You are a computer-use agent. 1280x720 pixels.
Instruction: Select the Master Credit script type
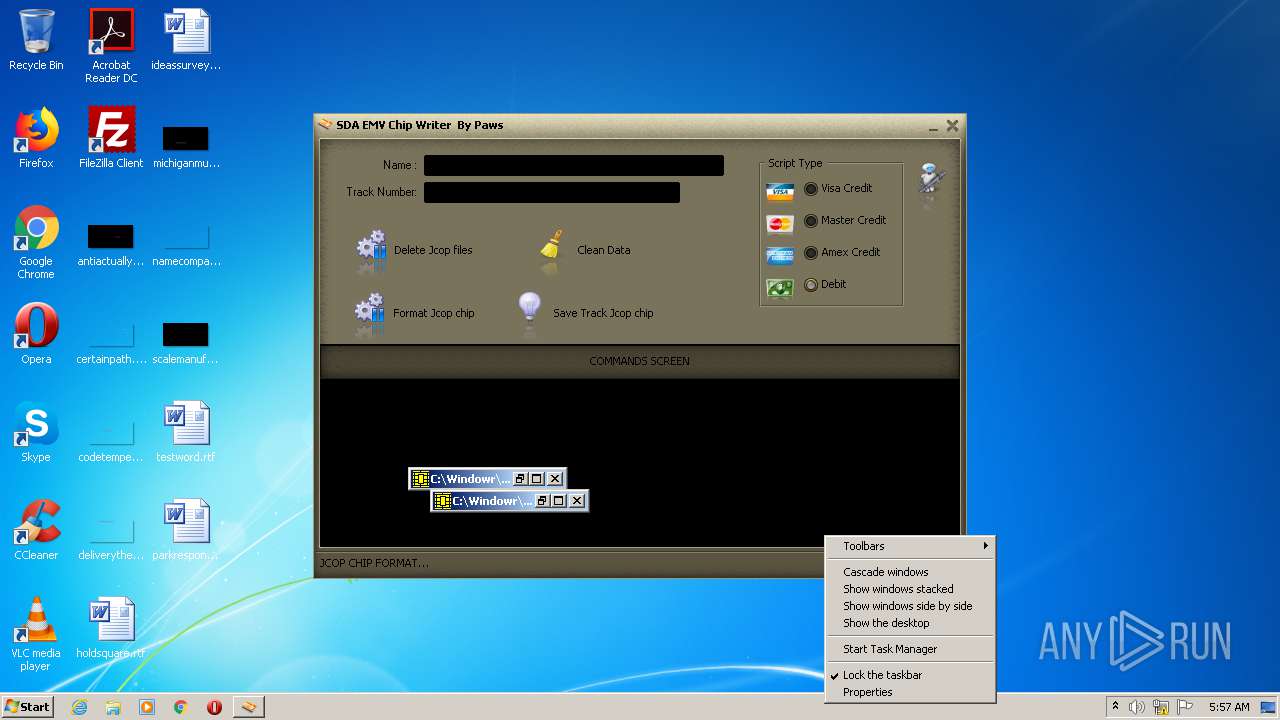click(x=811, y=221)
